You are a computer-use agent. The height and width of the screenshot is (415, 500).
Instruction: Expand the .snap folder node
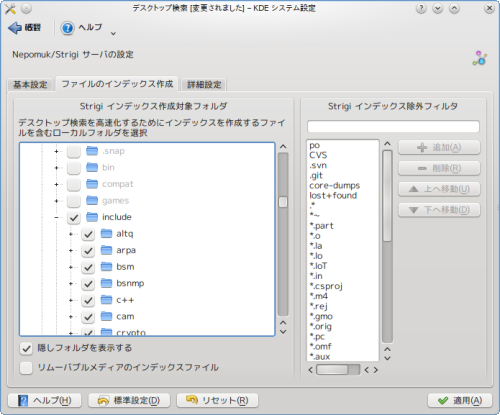tap(56, 151)
